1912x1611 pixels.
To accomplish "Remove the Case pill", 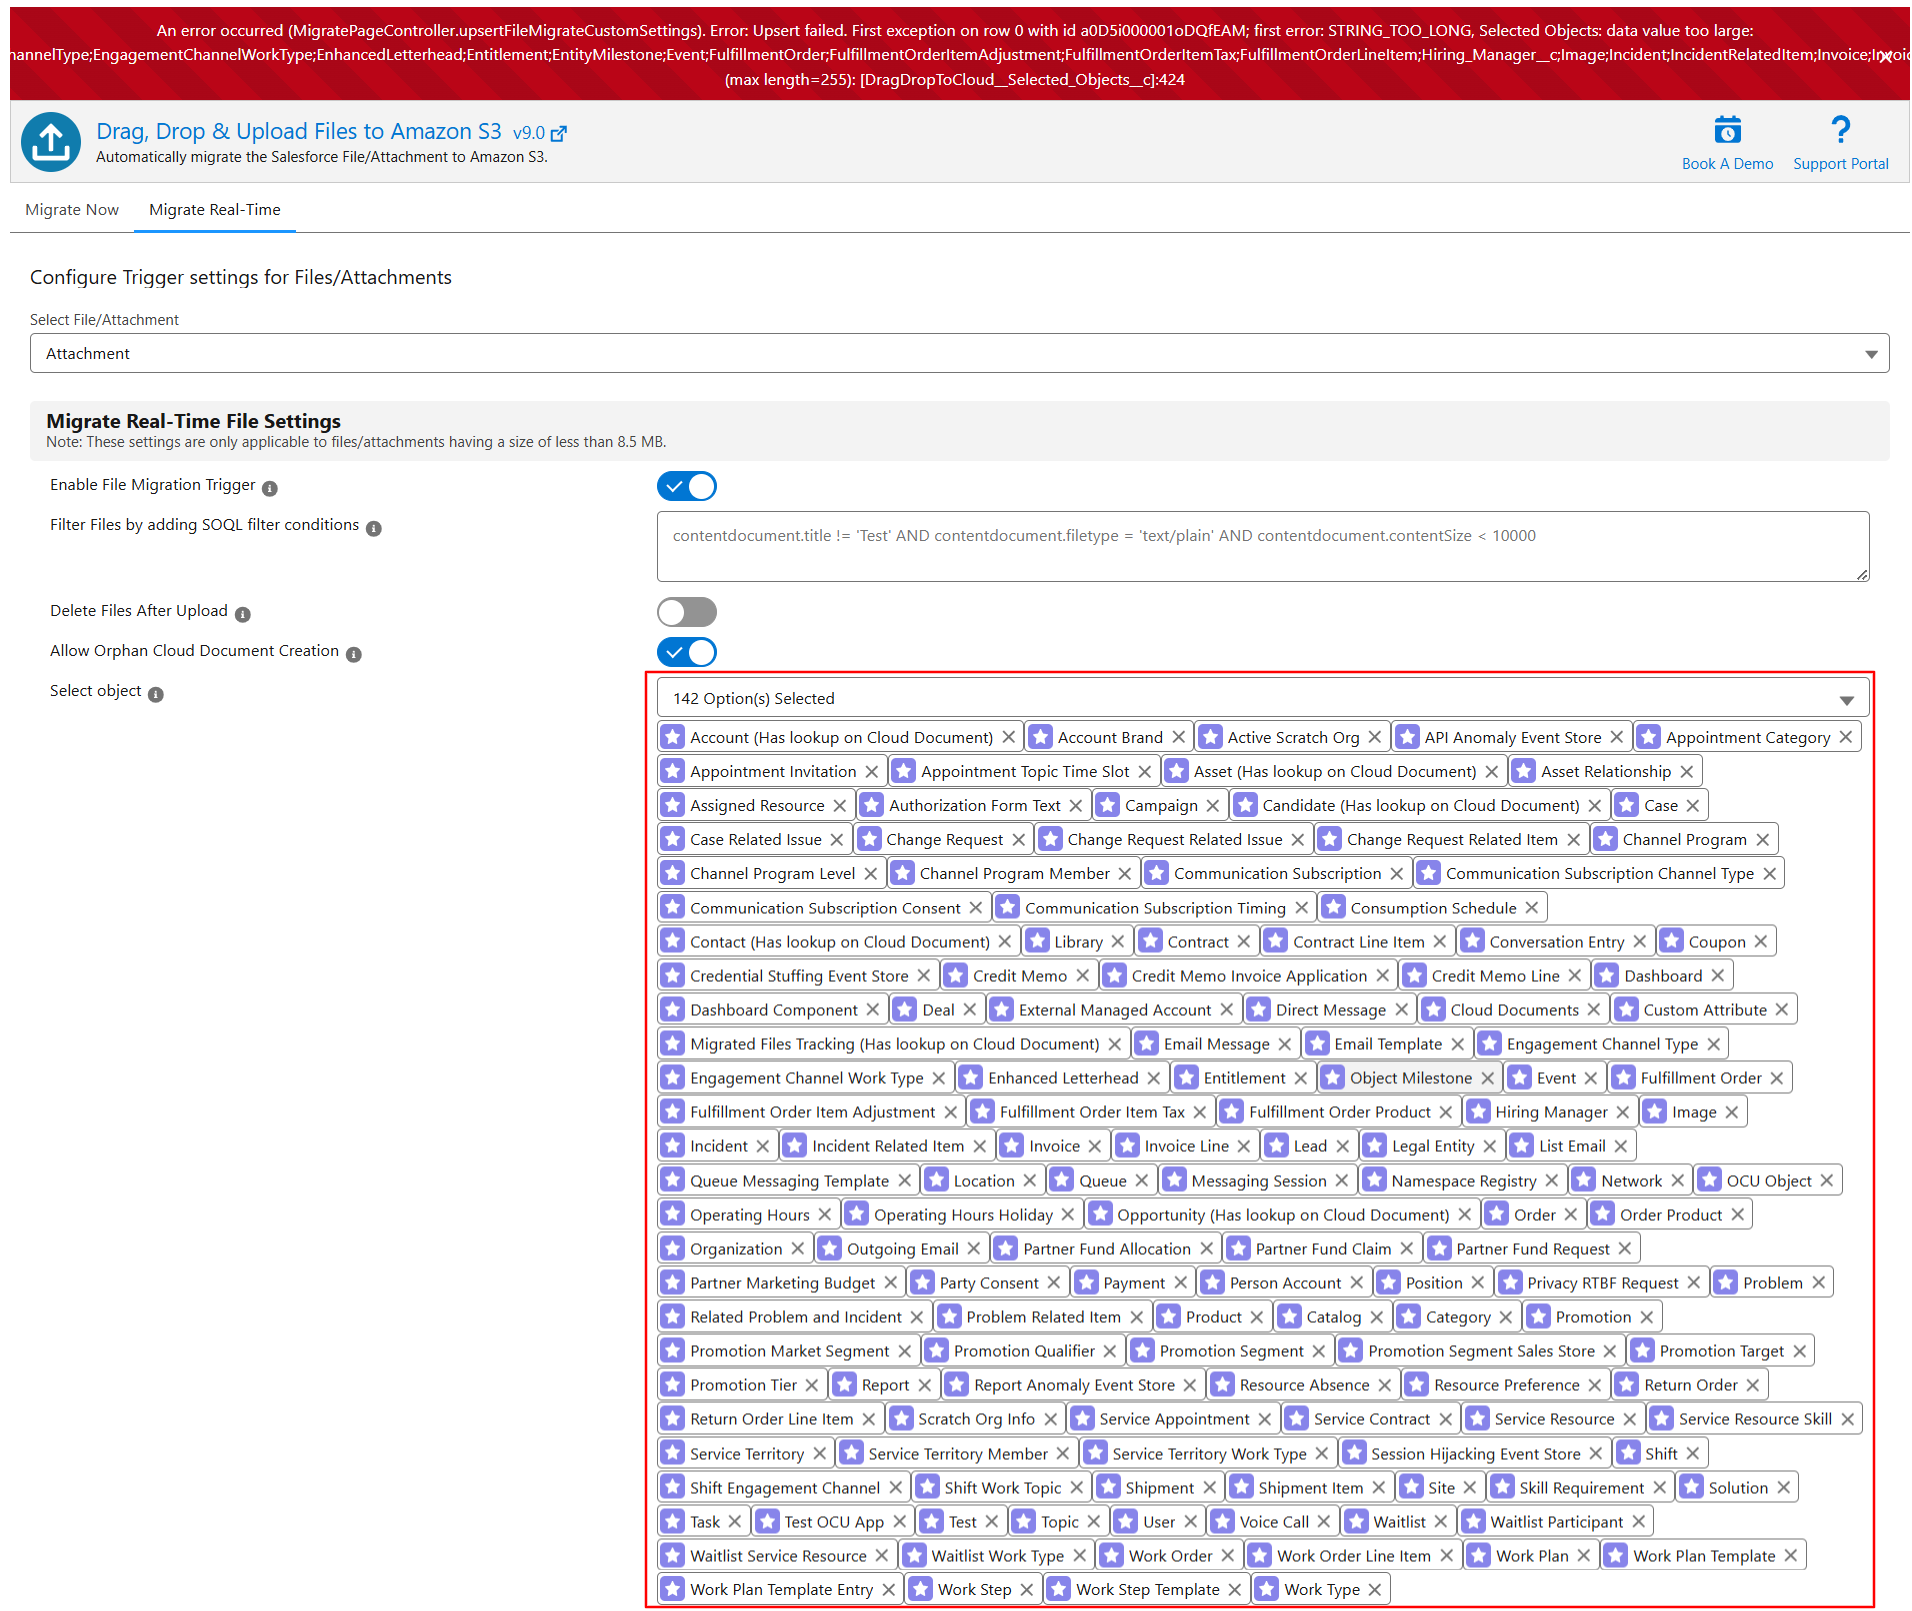I will [x=1693, y=805].
